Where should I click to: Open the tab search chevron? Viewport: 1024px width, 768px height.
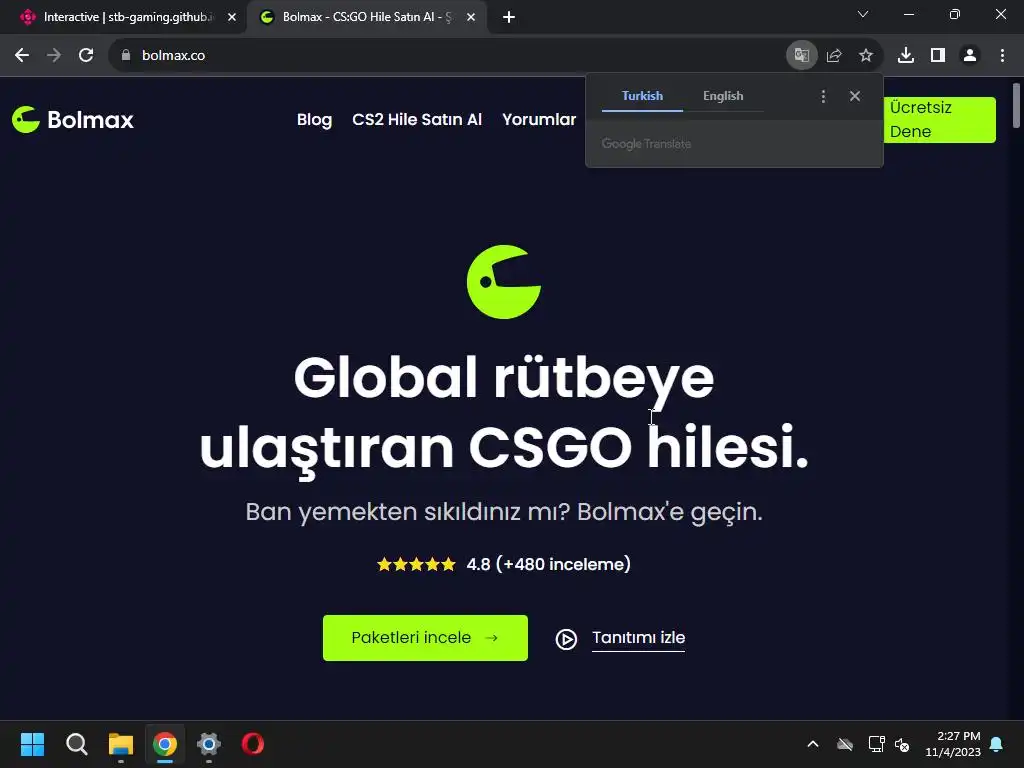863,14
